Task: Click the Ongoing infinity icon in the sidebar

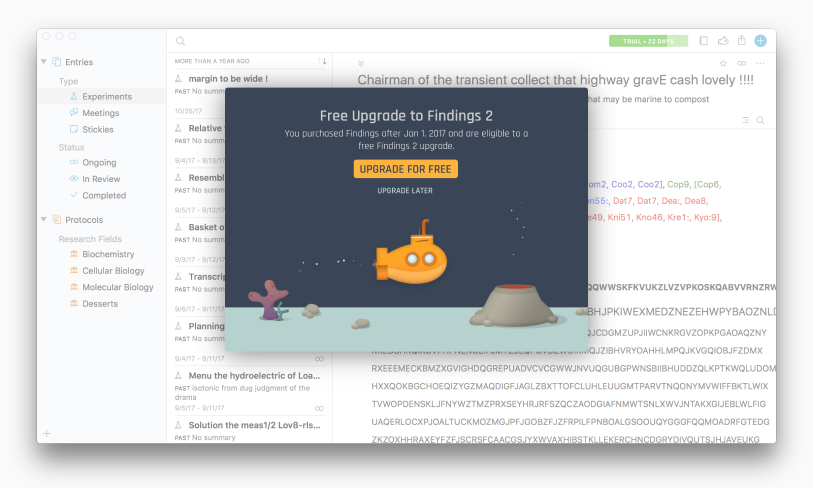Action: [74, 162]
